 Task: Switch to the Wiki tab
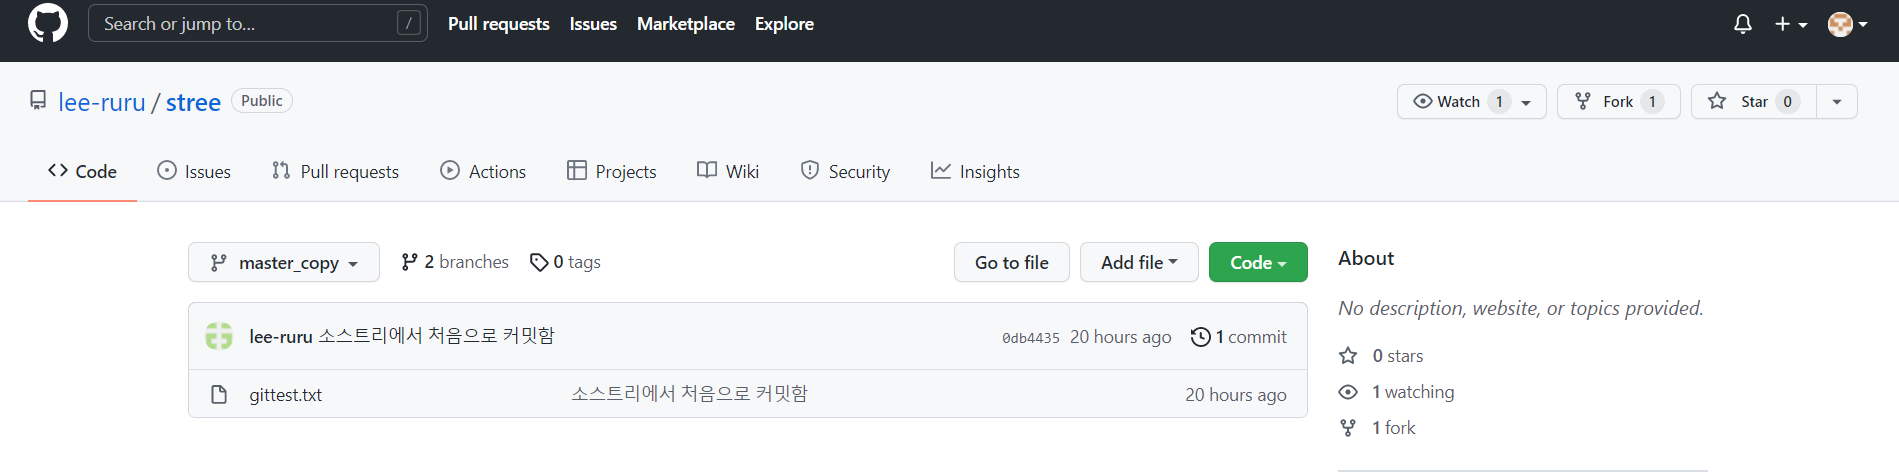point(728,171)
